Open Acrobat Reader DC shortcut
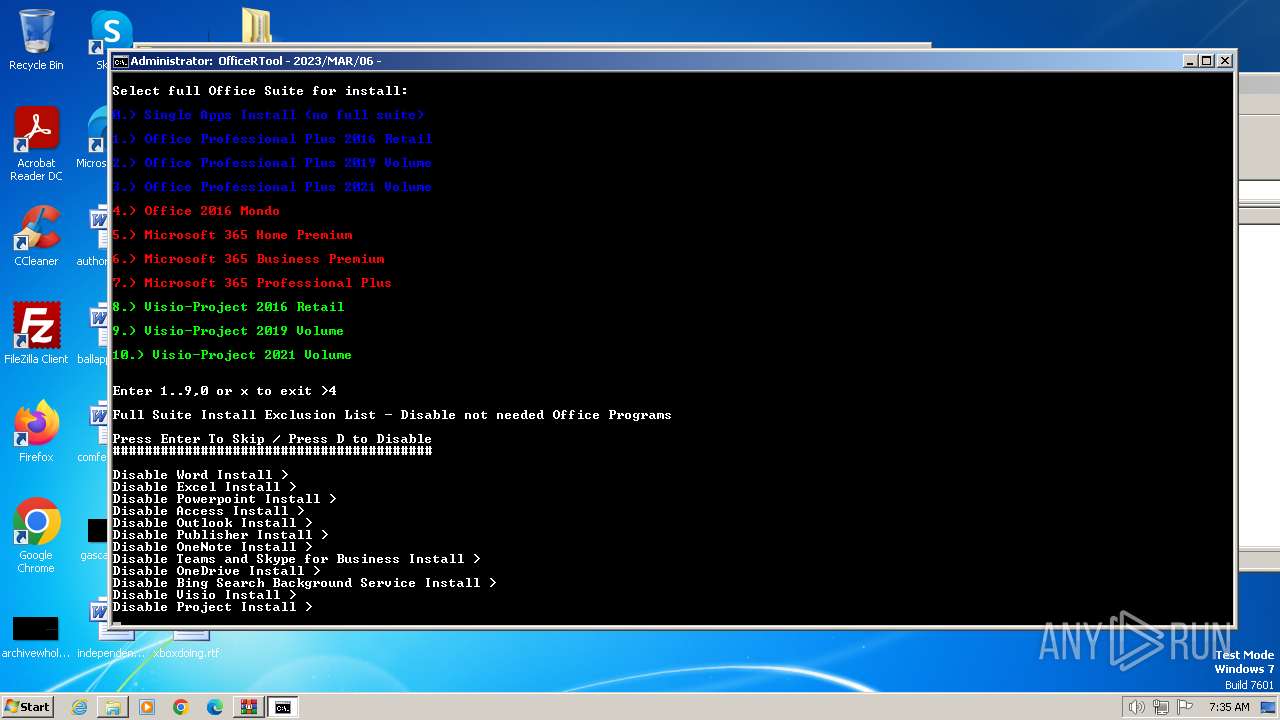 pos(36,145)
